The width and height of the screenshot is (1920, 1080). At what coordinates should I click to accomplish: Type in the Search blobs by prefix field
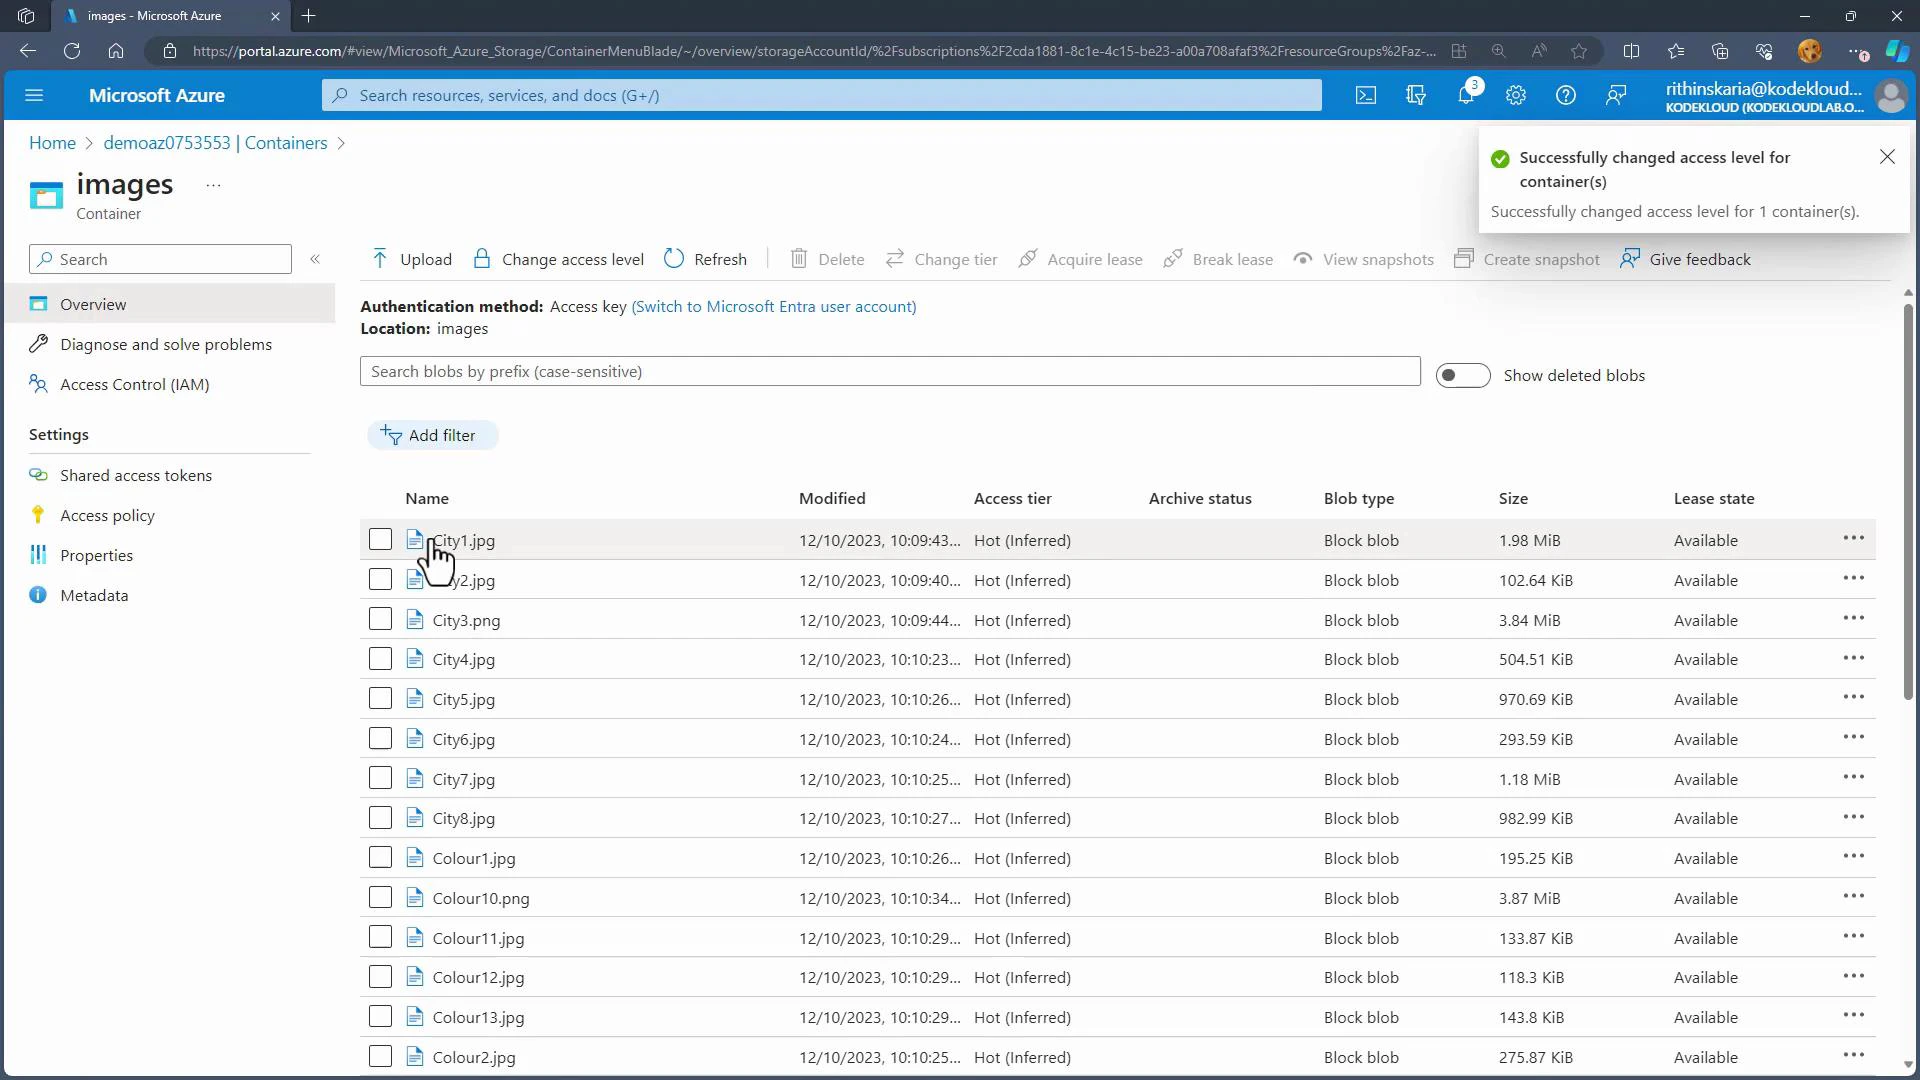coord(890,371)
